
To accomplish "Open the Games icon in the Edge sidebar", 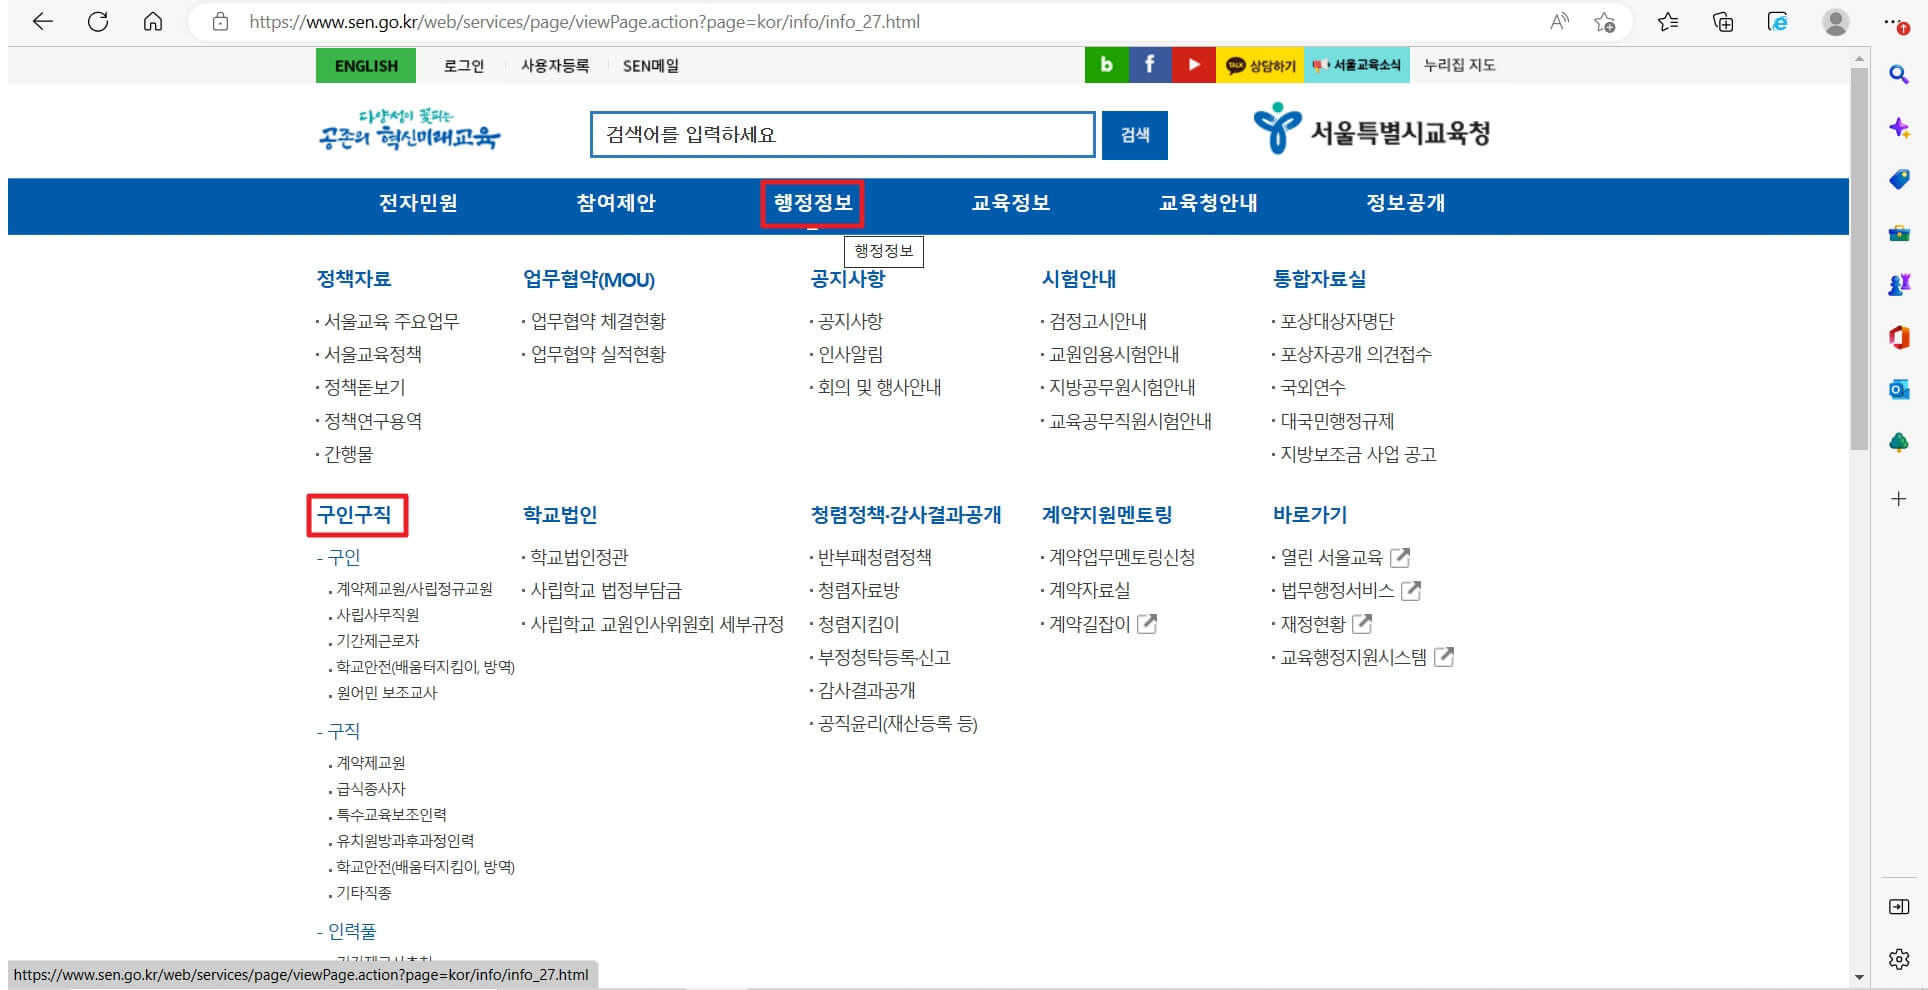I will [x=1899, y=285].
